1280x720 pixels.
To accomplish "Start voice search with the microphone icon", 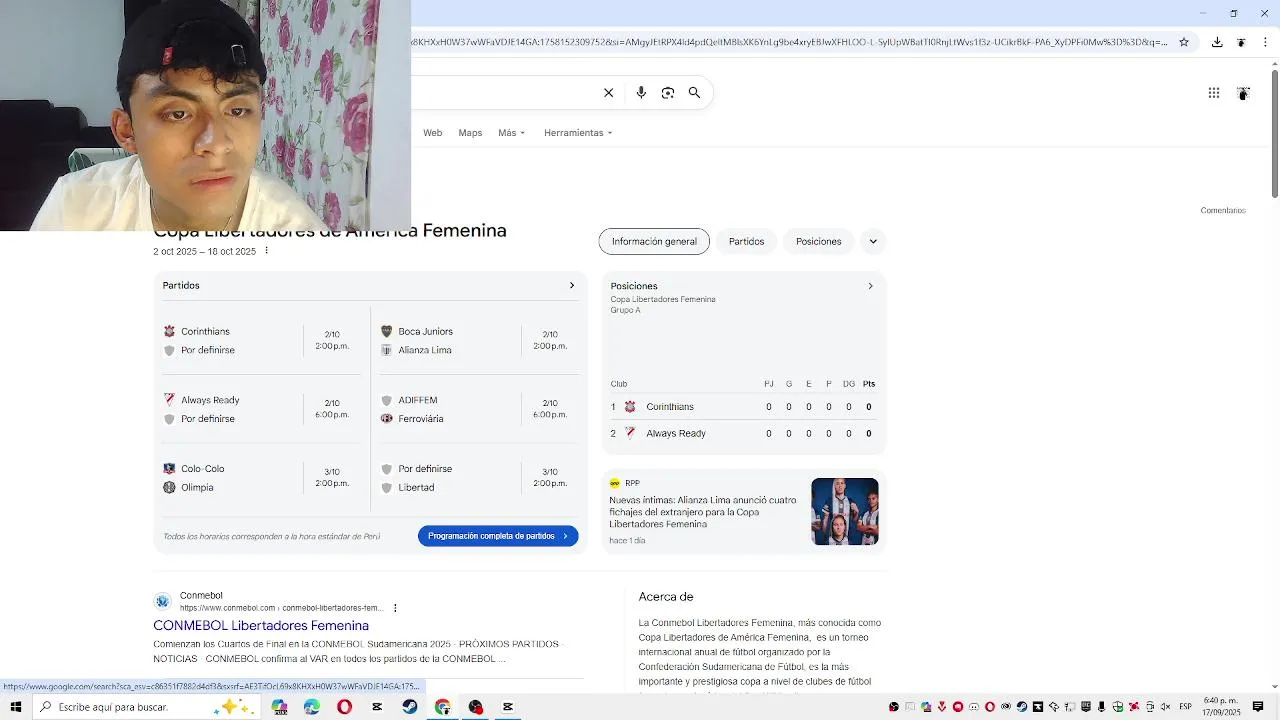I will [641, 93].
